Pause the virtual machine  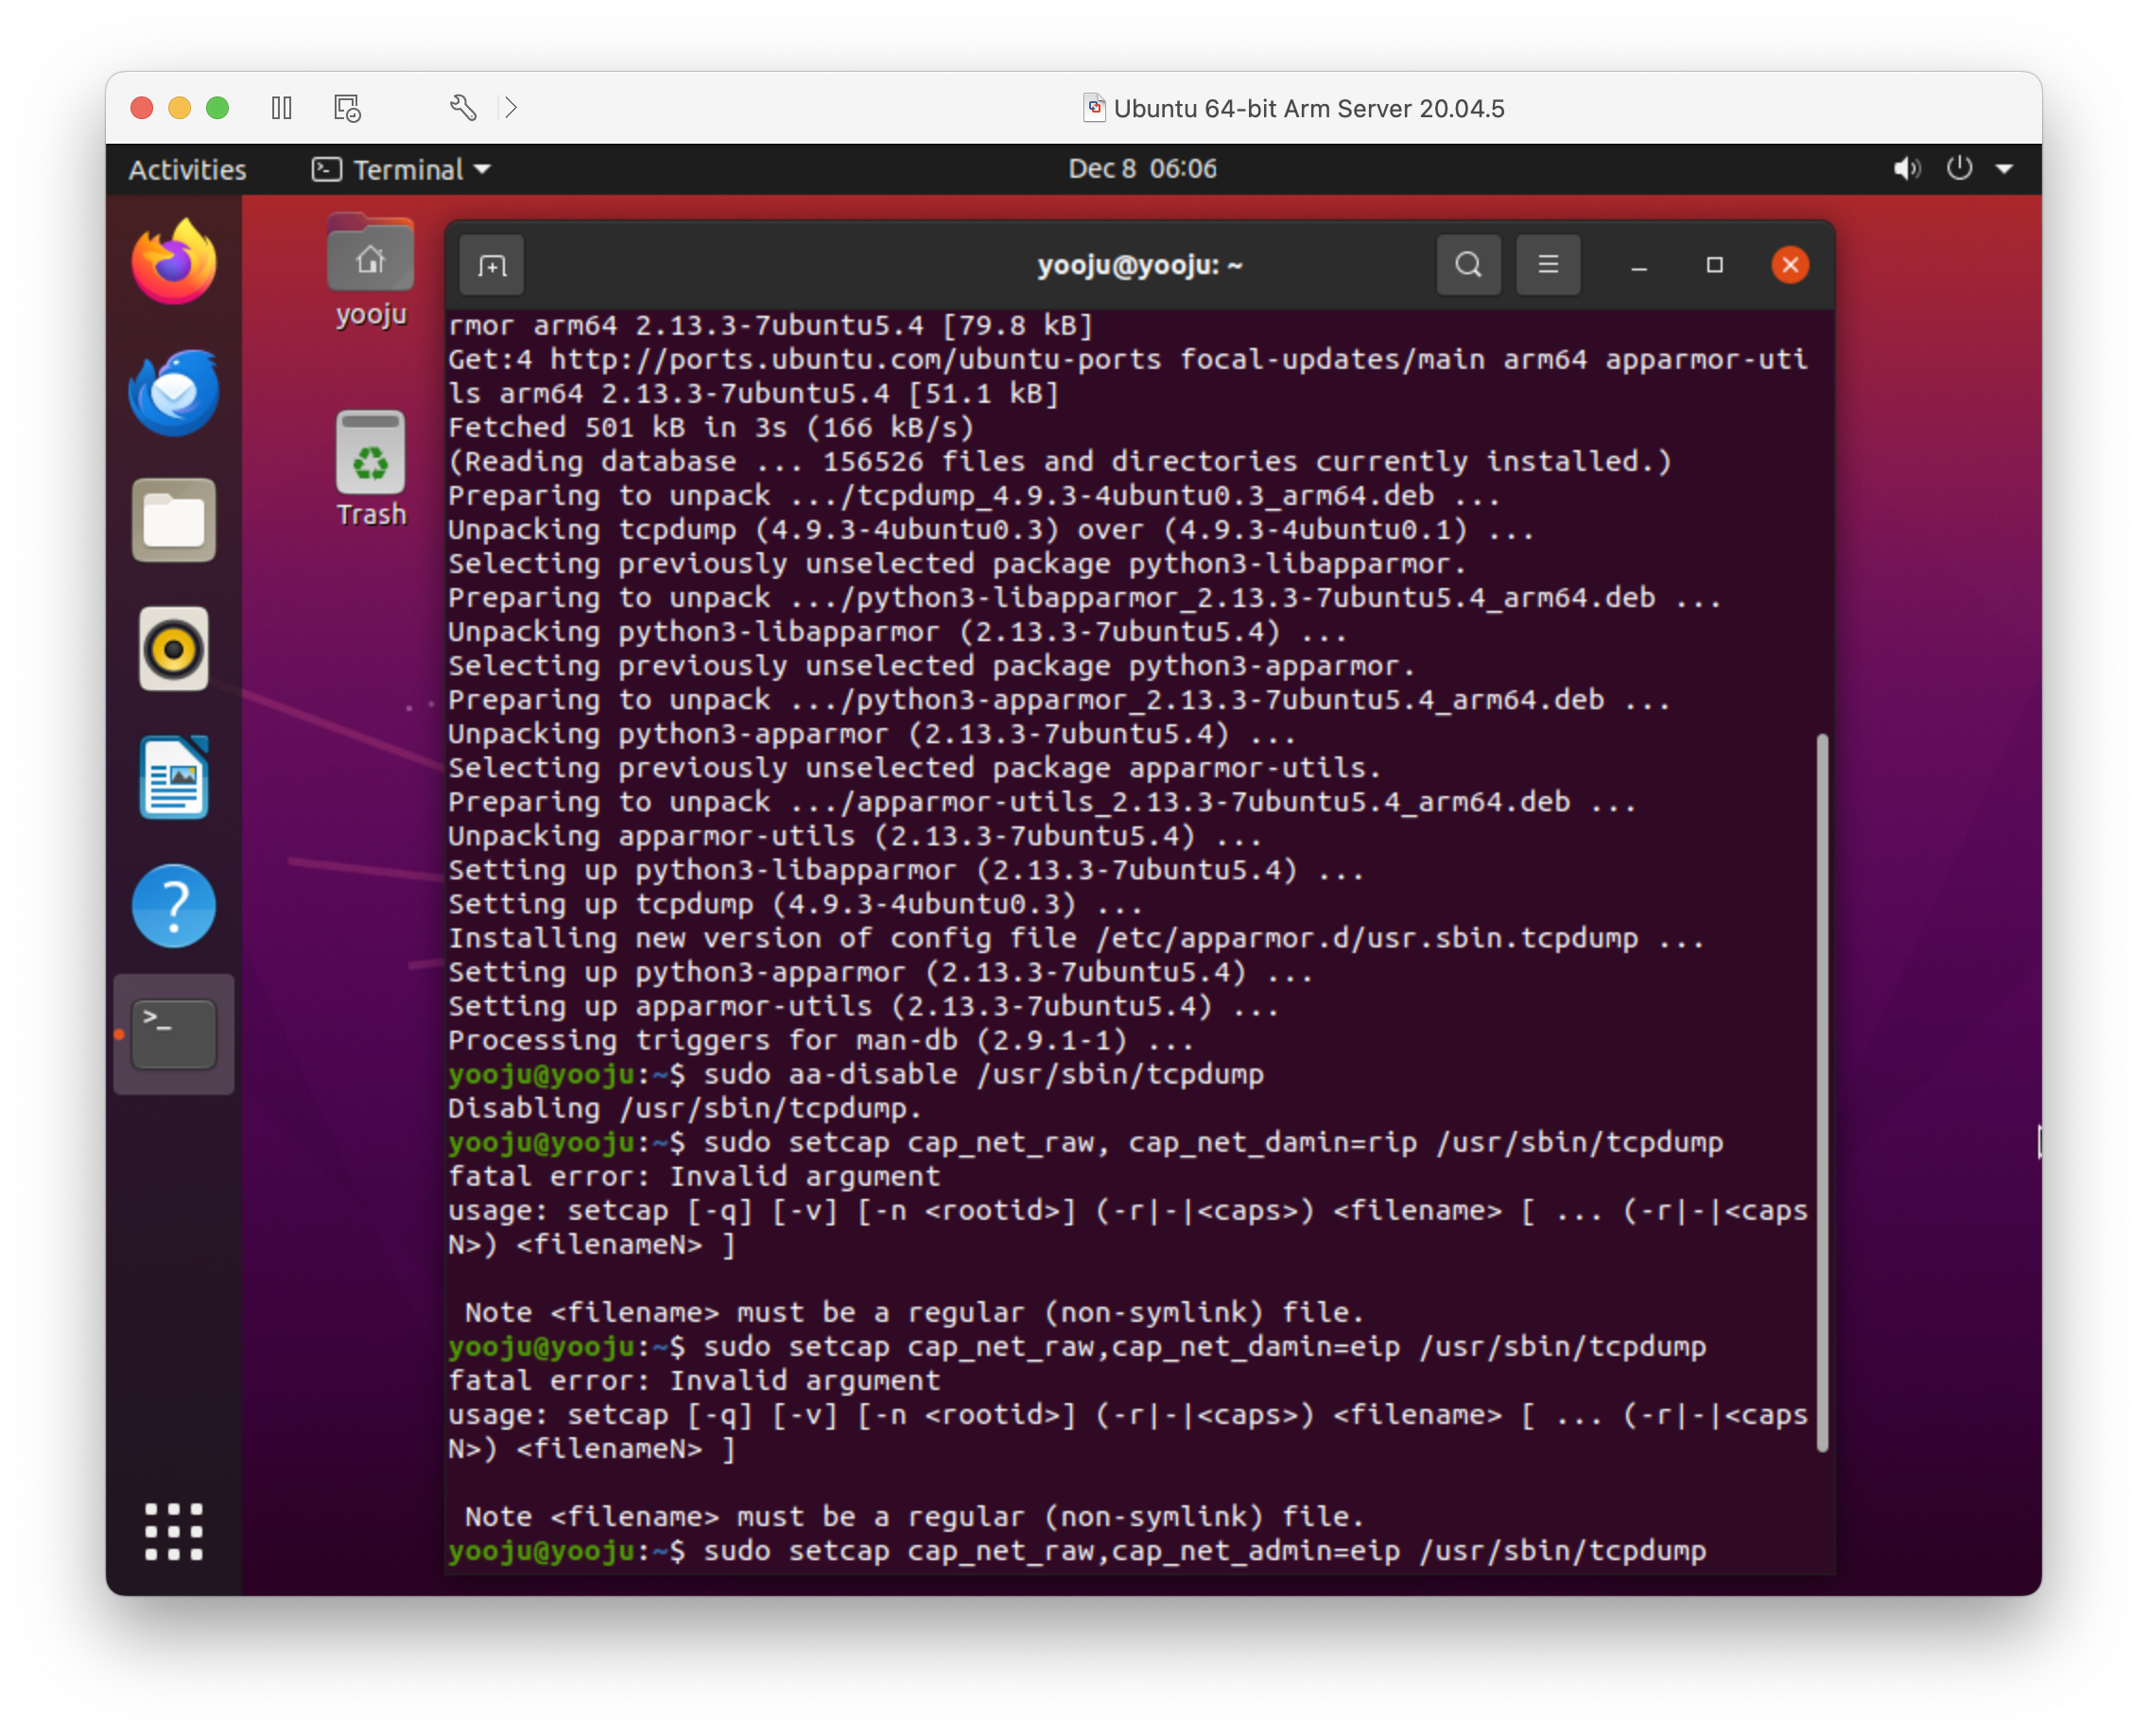click(x=282, y=108)
